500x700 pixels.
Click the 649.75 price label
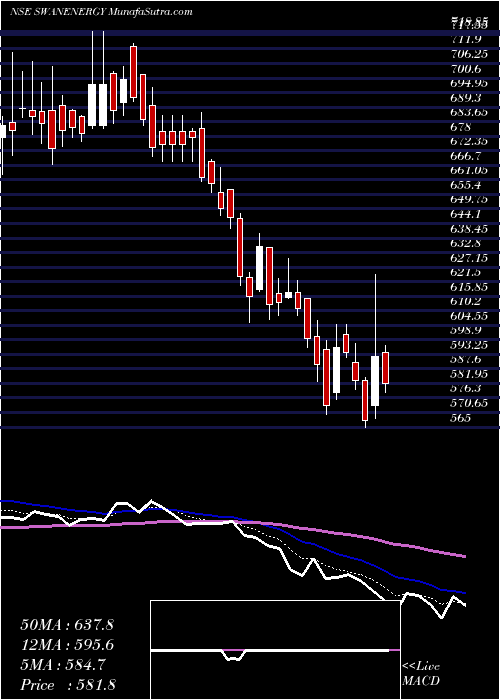pyautogui.click(x=471, y=200)
